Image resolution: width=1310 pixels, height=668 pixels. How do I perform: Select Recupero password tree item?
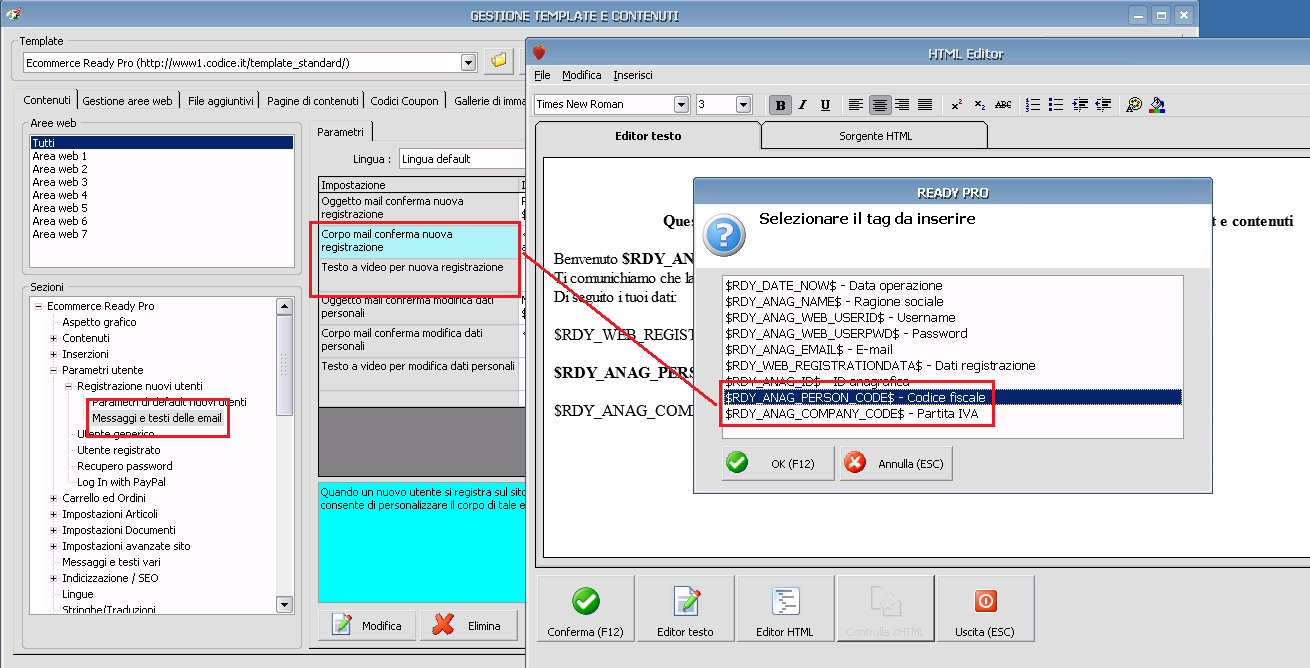125,466
